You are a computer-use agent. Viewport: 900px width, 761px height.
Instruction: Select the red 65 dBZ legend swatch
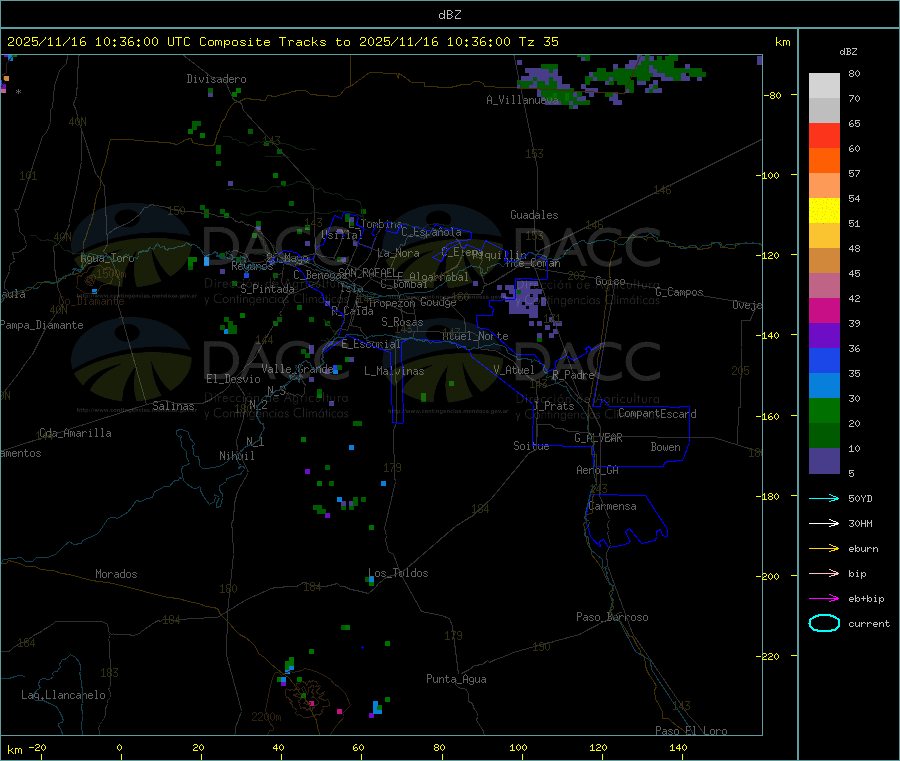(824, 135)
